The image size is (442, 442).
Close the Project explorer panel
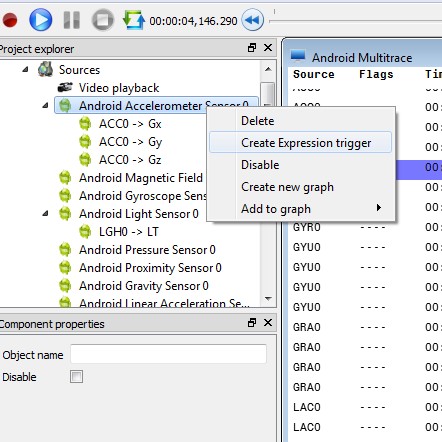pyautogui.click(x=268, y=48)
